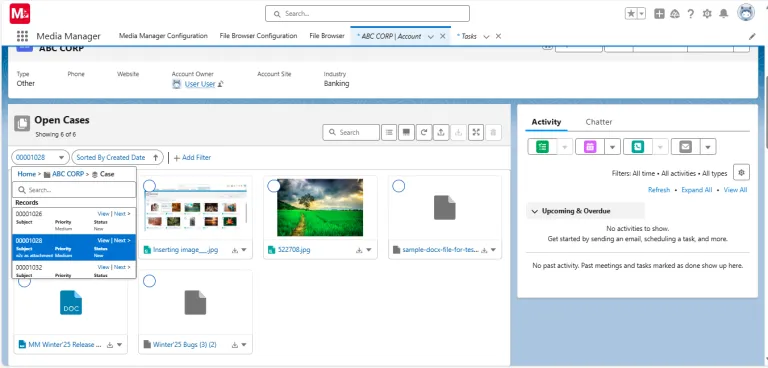Image resolution: width=768 pixels, height=368 pixels.
Task: Open the App Launcher grid icon
Action: [22, 36]
